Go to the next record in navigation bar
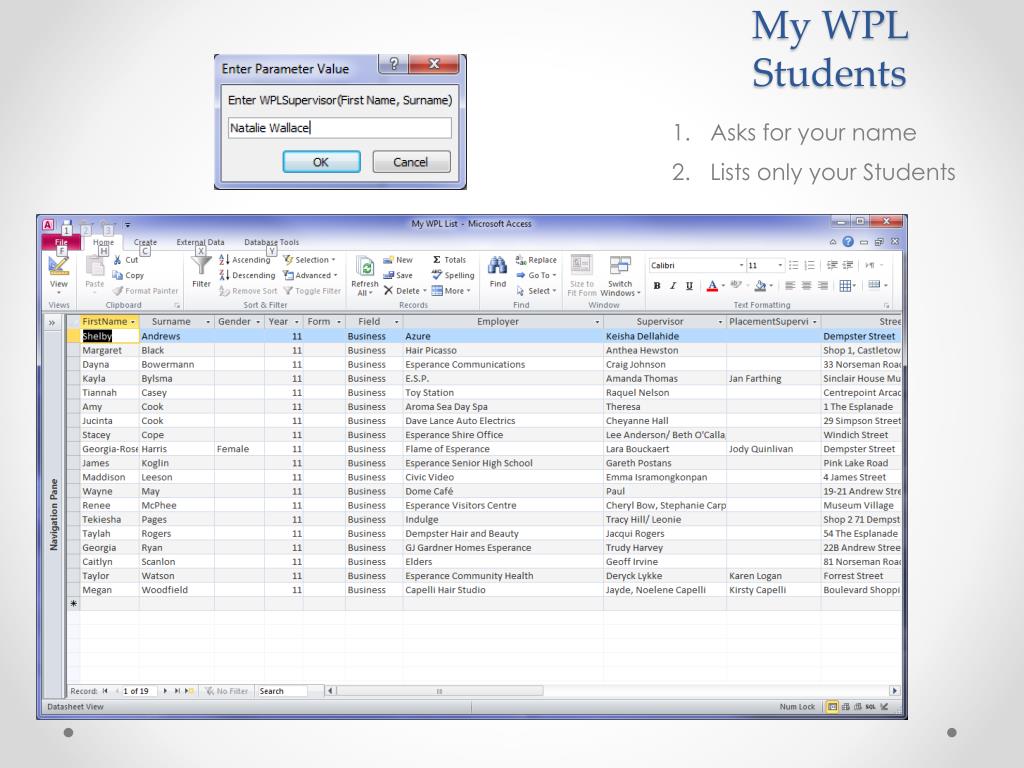 (165, 691)
